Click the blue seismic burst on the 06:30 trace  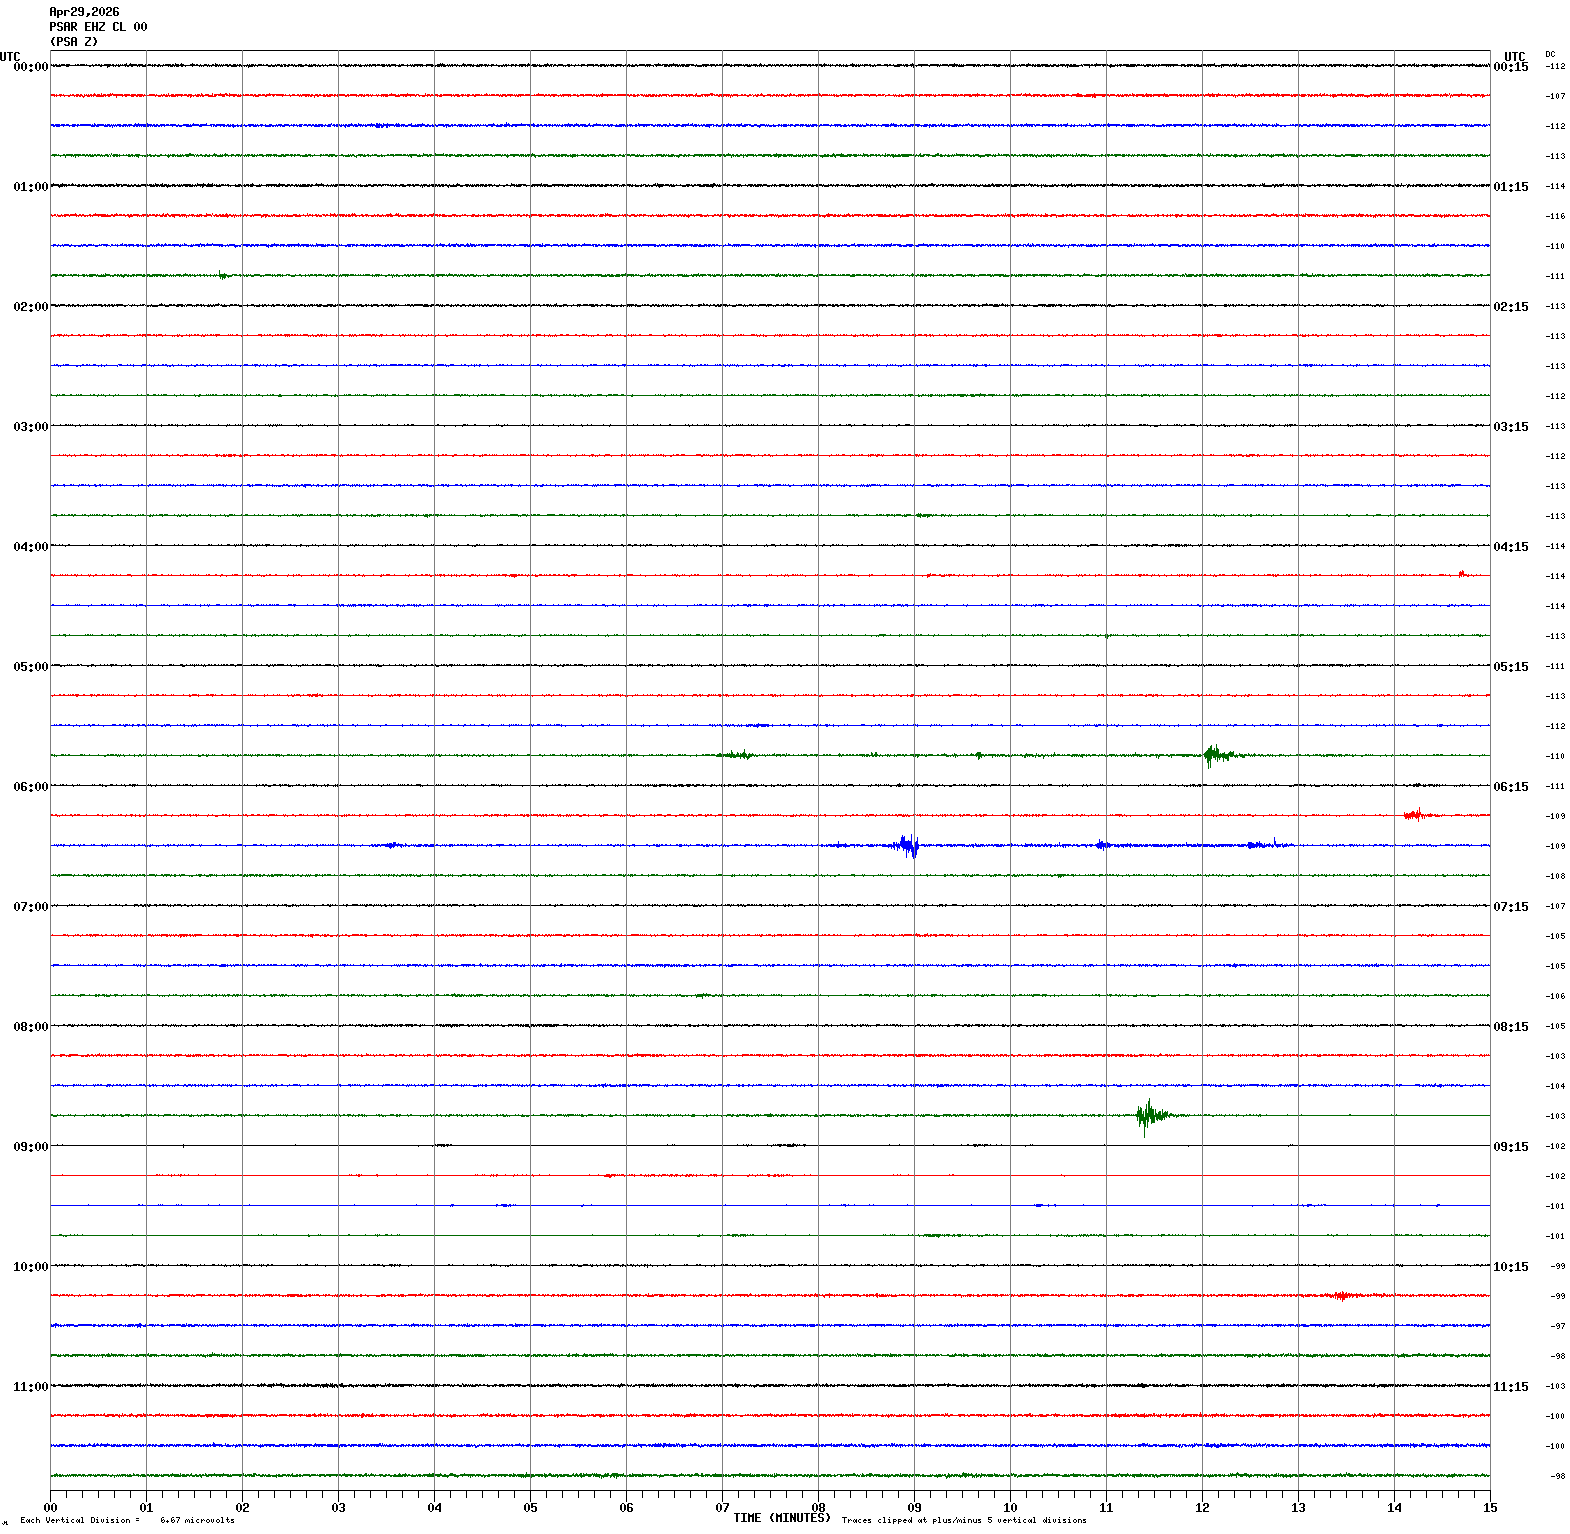click(x=907, y=846)
